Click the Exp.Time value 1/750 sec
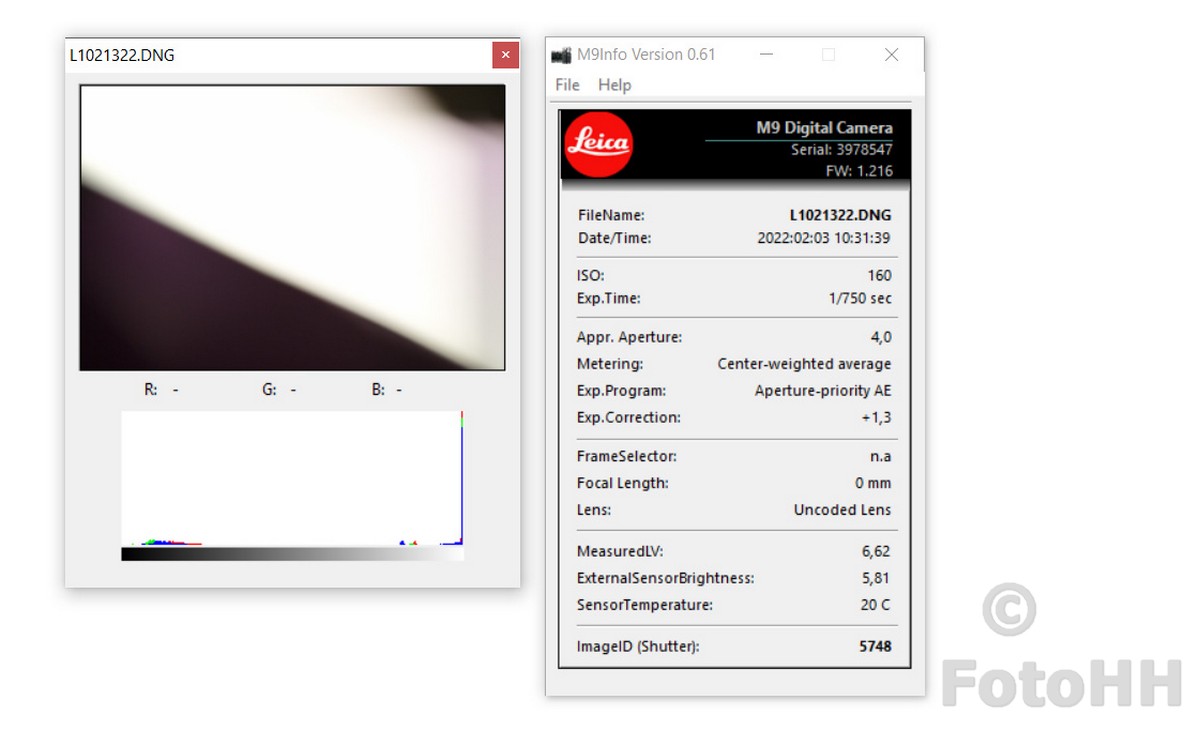 860,298
